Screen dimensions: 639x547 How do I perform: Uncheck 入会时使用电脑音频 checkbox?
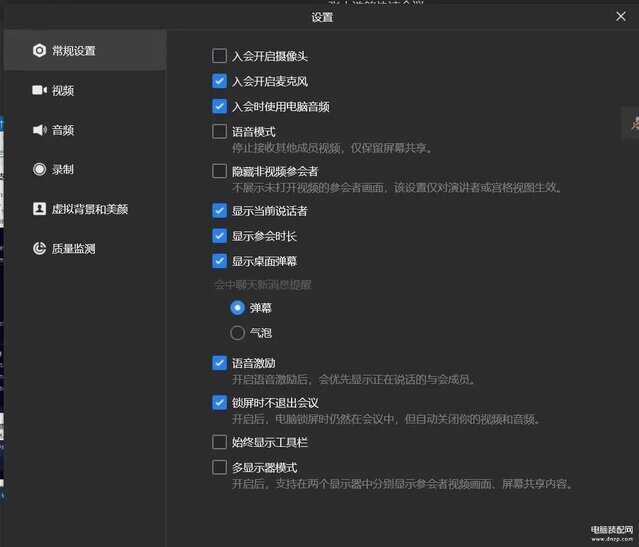point(219,106)
